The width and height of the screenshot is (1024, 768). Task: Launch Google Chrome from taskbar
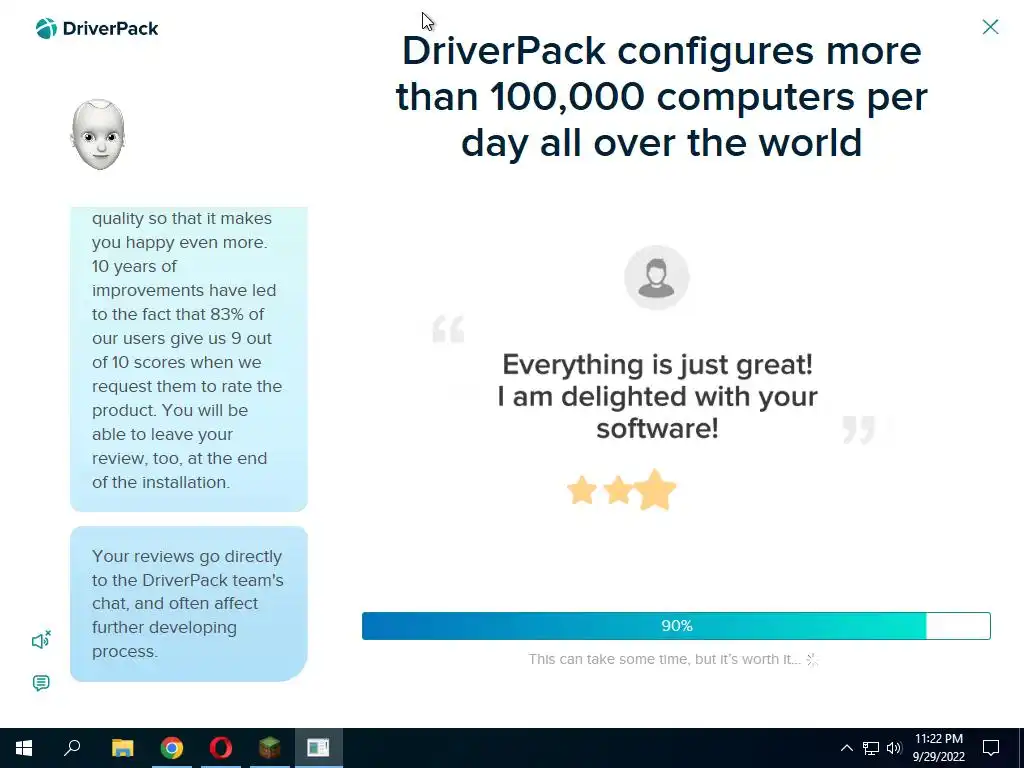coord(172,748)
